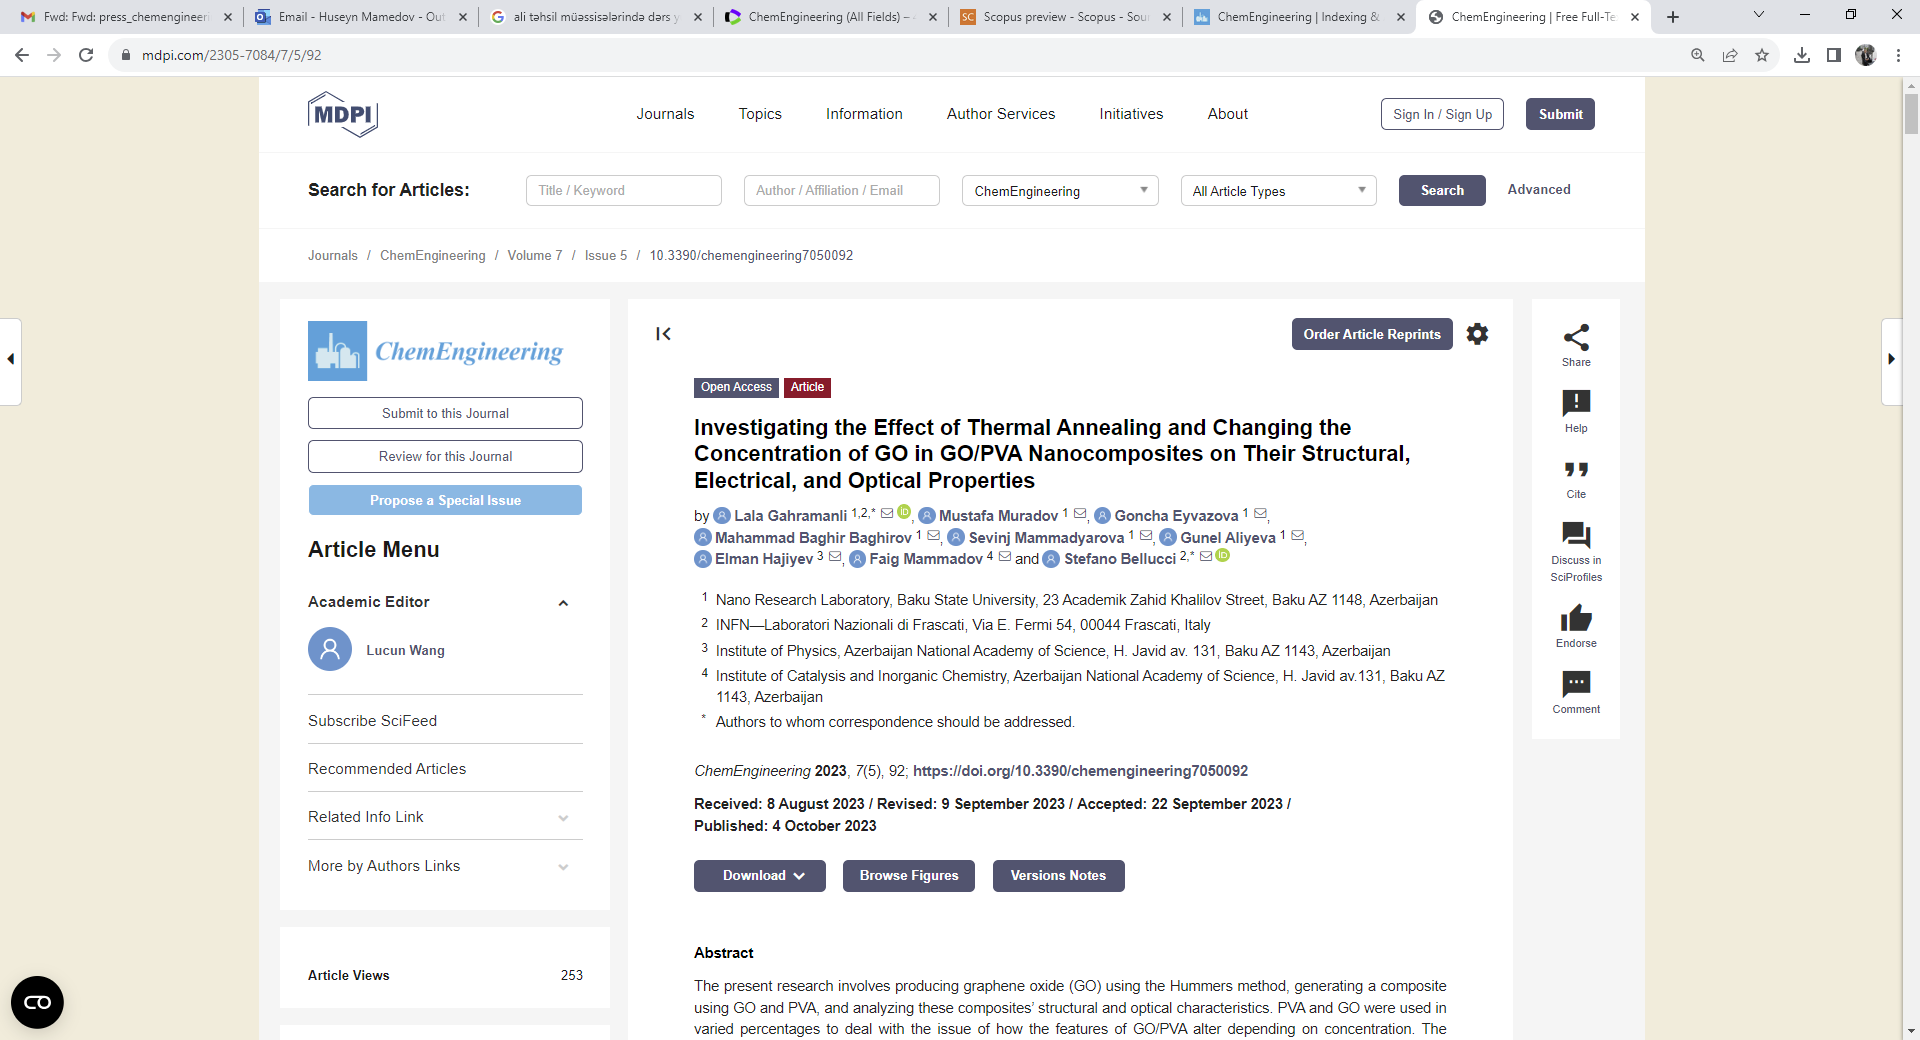Click the Help exclamation icon
This screenshot has width=1920, height=1040.
[1576, 403]
